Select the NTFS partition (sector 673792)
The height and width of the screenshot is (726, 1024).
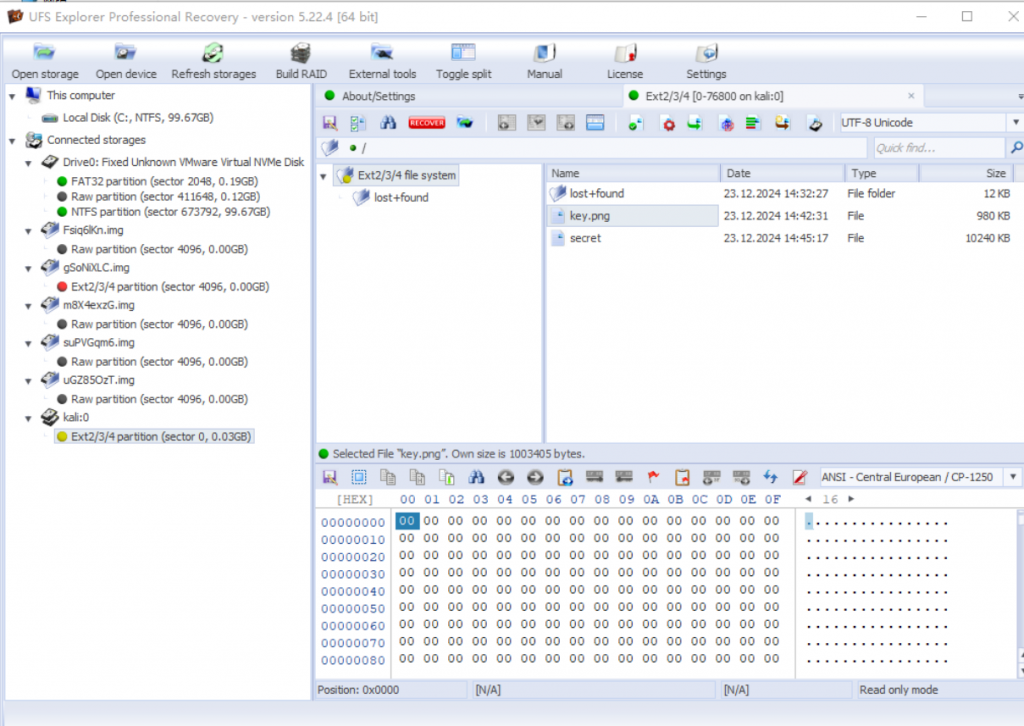(170, 212)
